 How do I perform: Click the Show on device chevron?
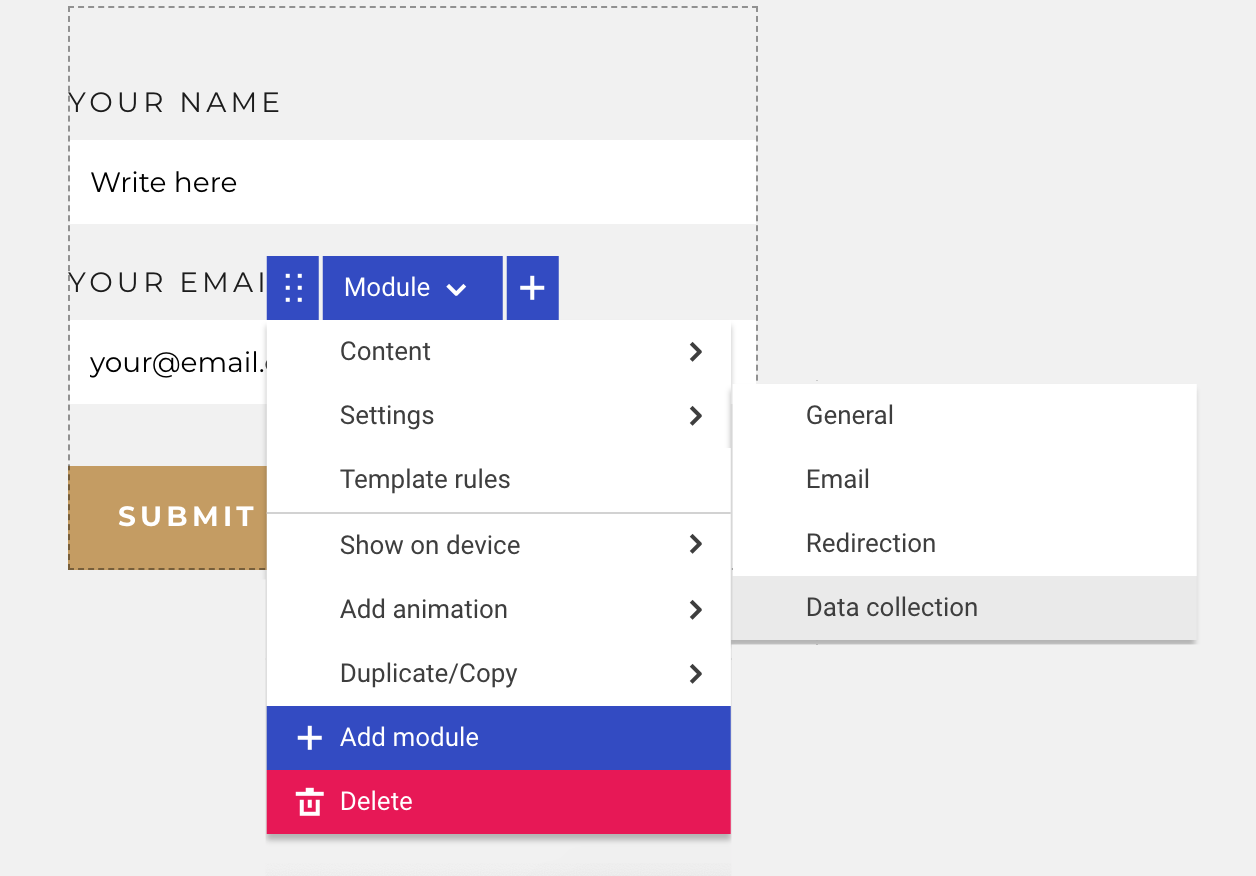coord(696,545)
